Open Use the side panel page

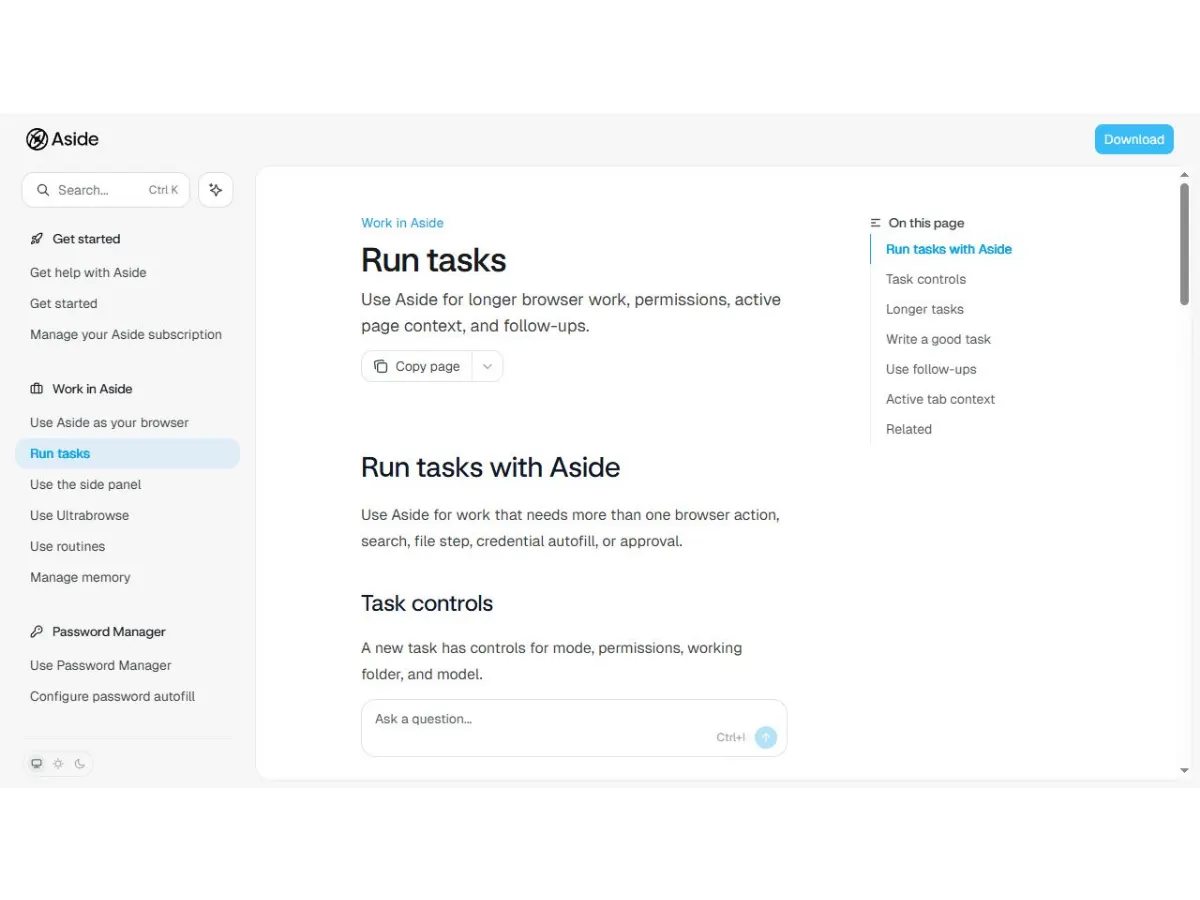coord(86,484)
